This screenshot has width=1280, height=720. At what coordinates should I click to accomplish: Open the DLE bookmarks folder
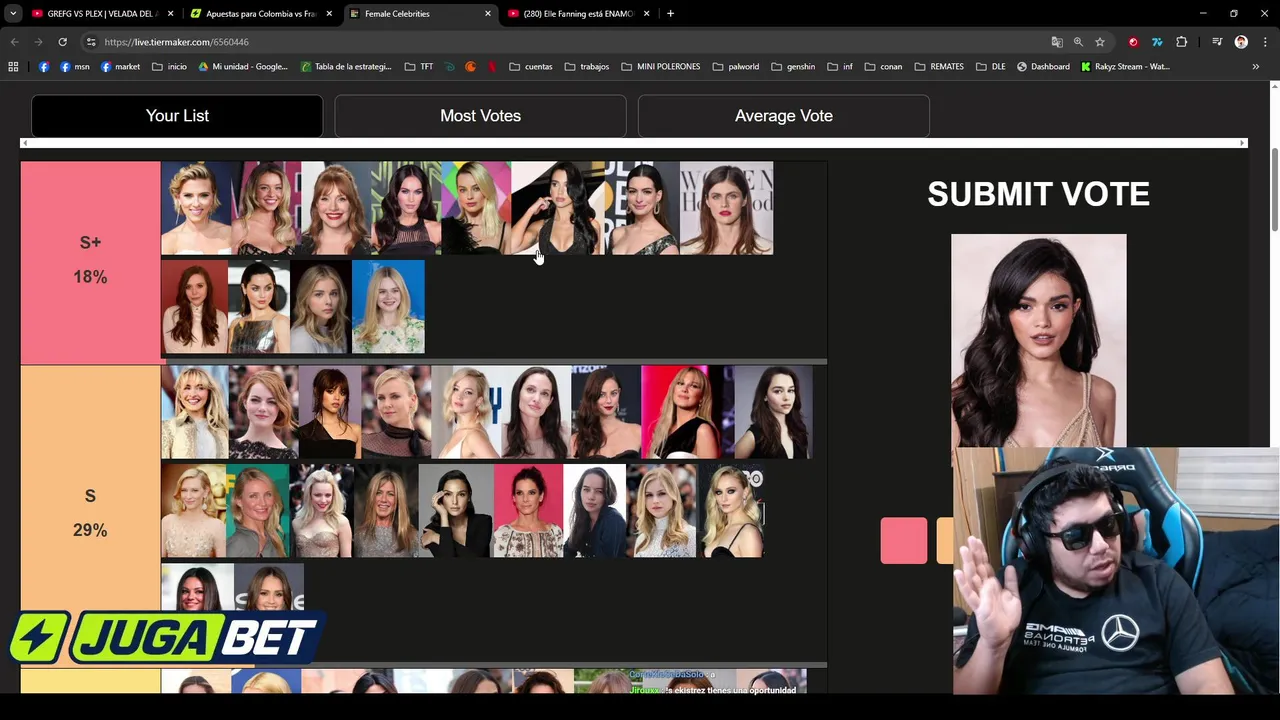pyautogui.click(x=991, y=67)
